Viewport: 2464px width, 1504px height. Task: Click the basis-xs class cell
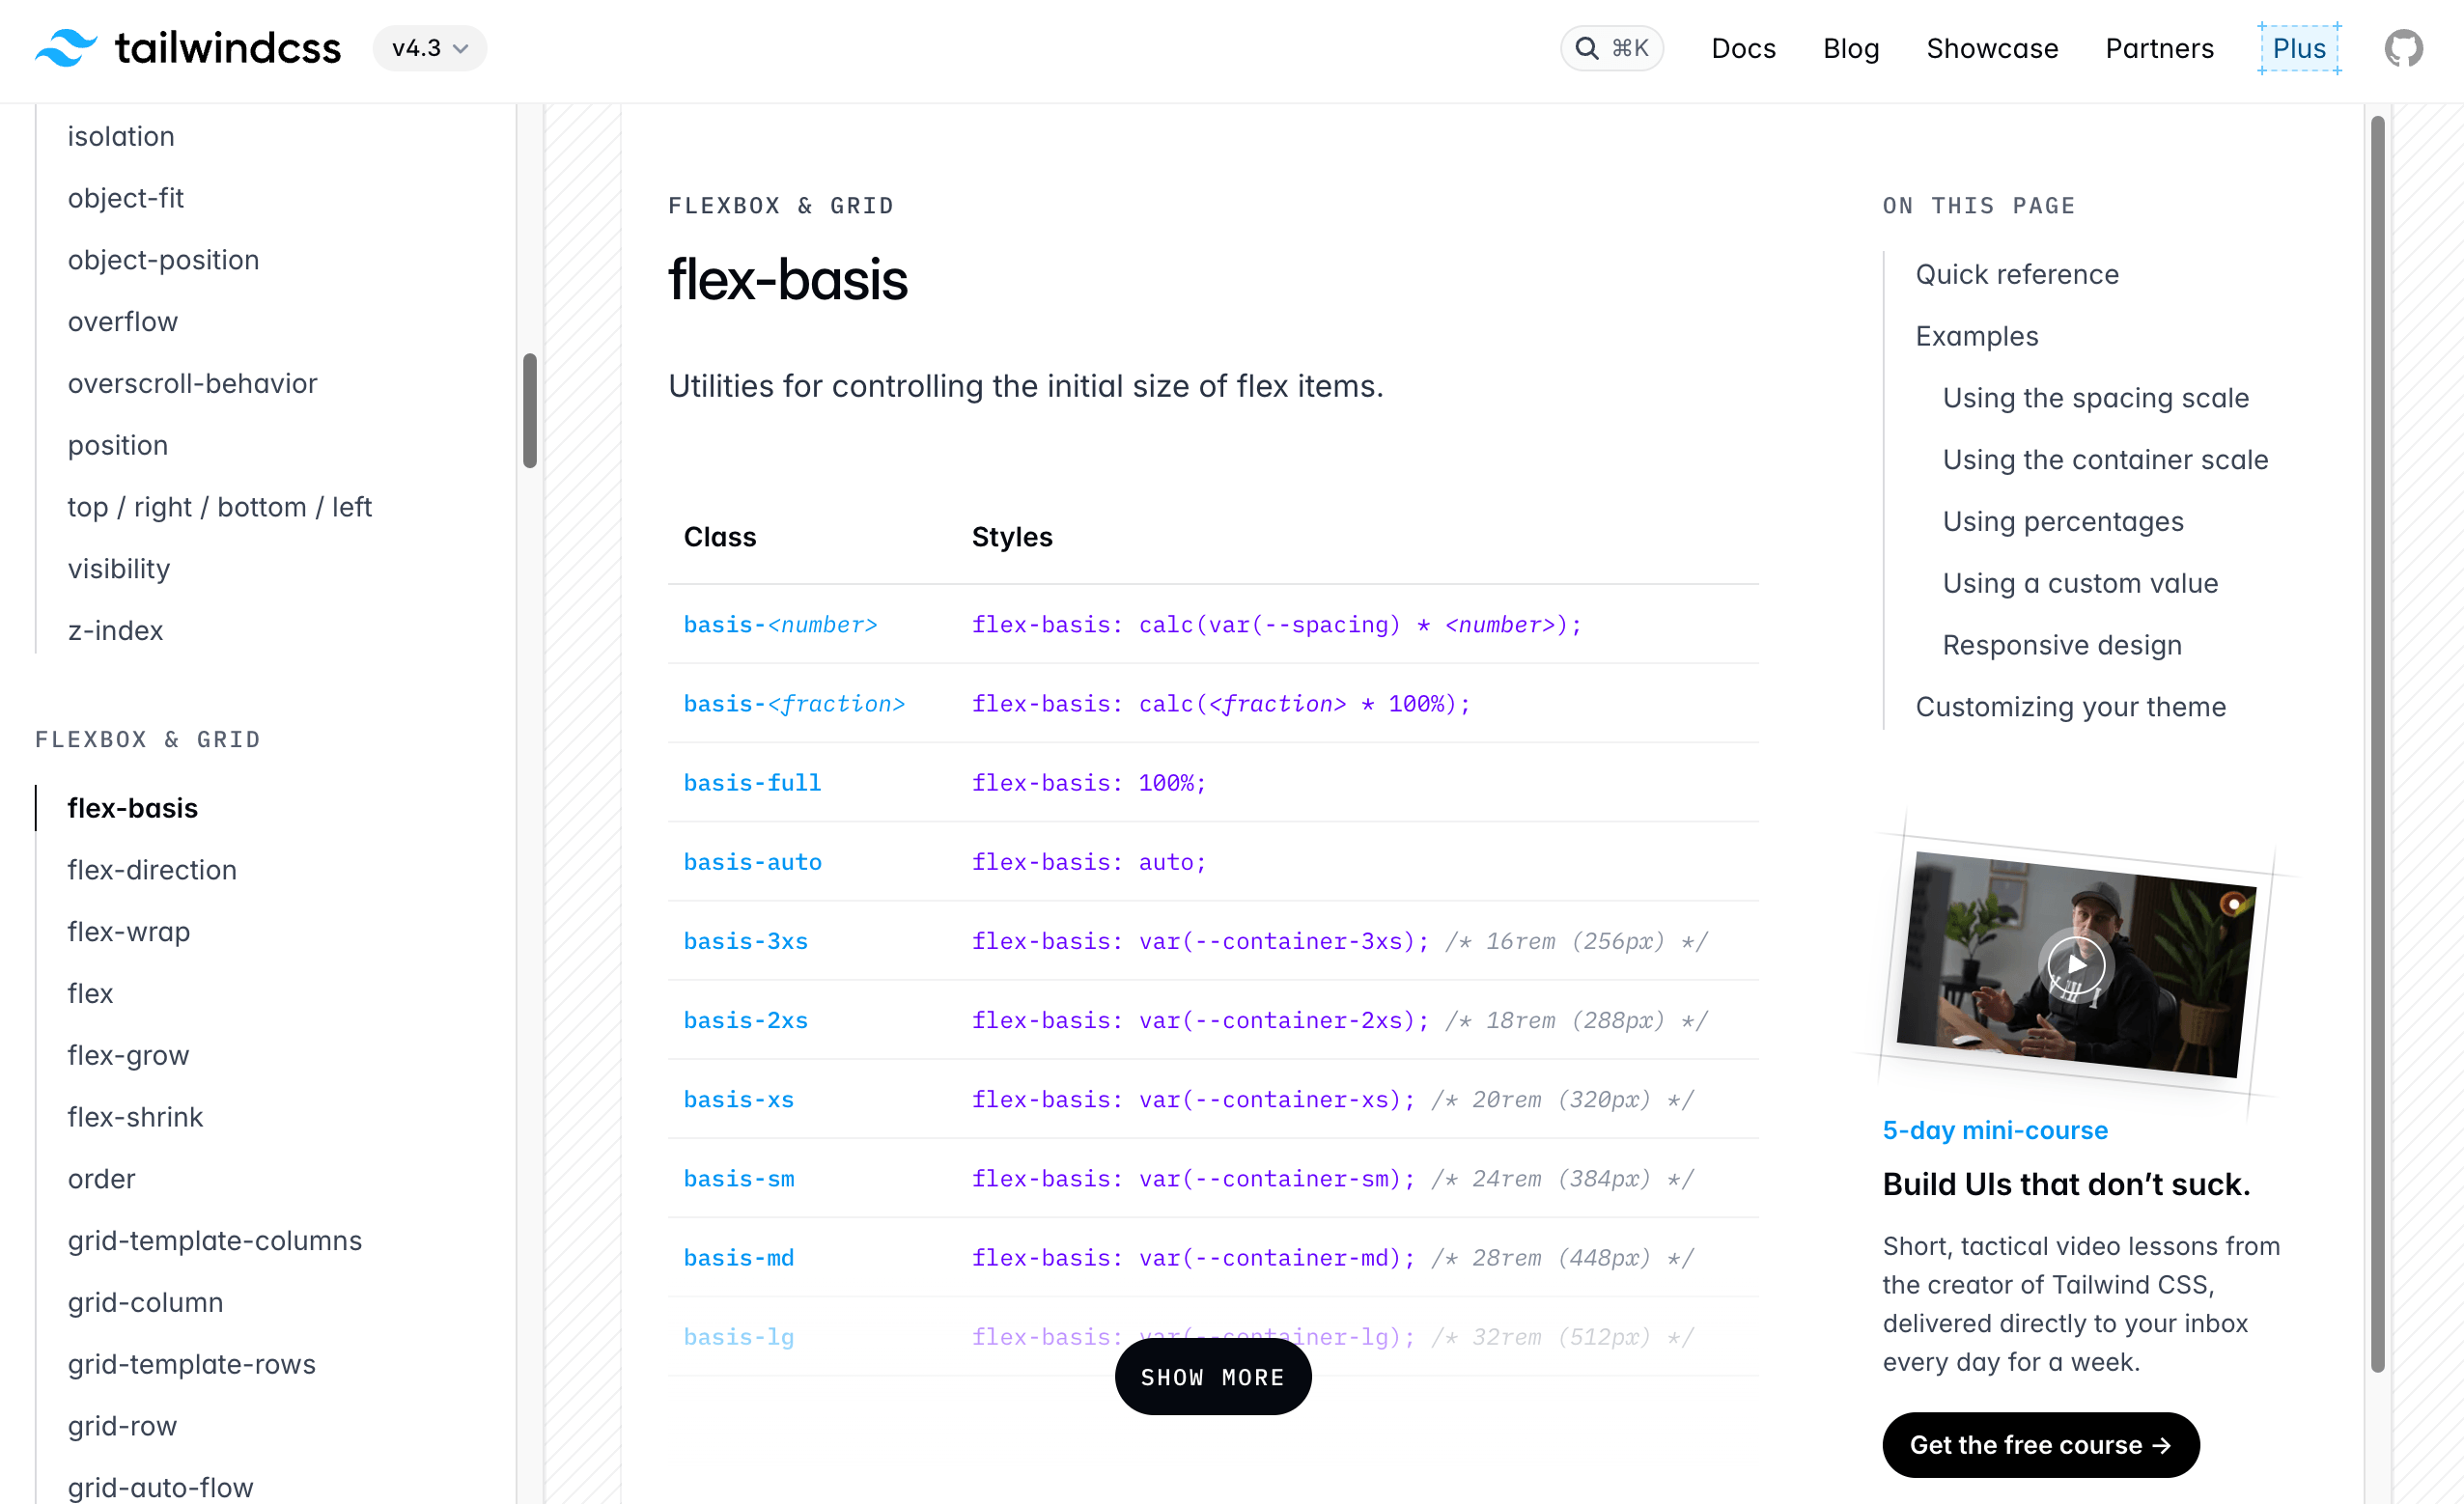coord(738,1099)
